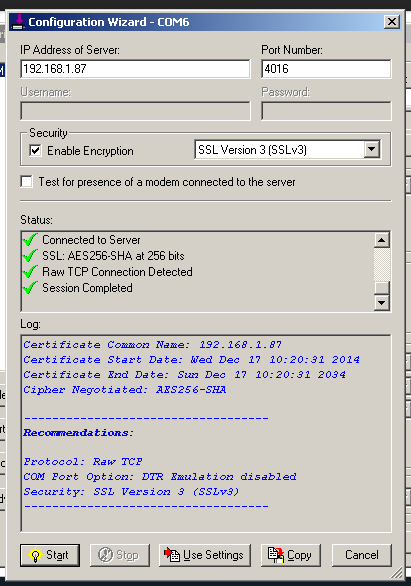
Task: Copy the log with Copy button
Action: [x=291, y=555]
